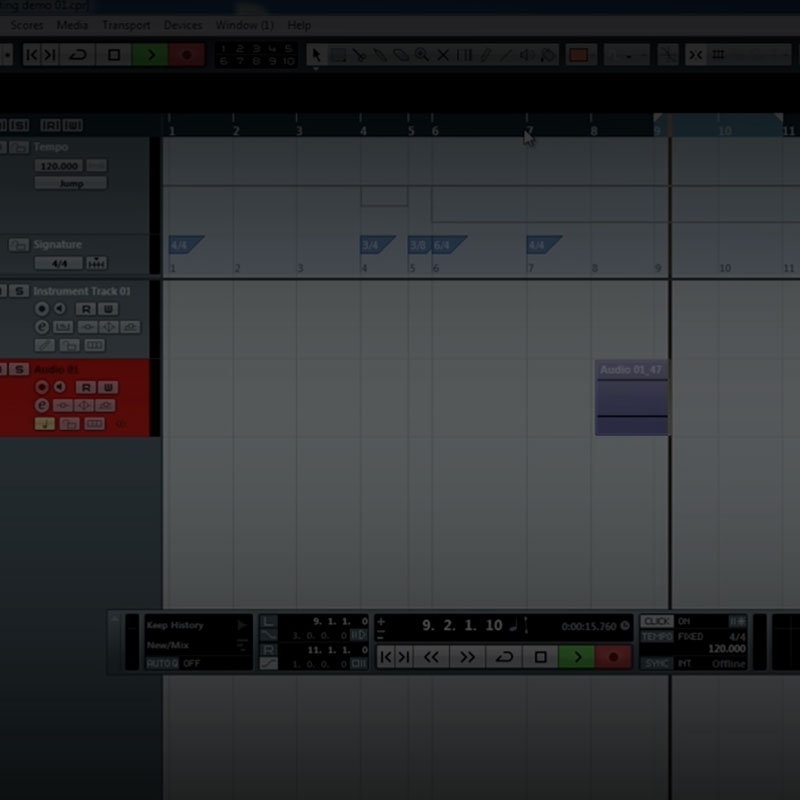Rewind using transport panel button
Image resolution: width=800 pixels, height=800 pixels.
coord(431,657)
